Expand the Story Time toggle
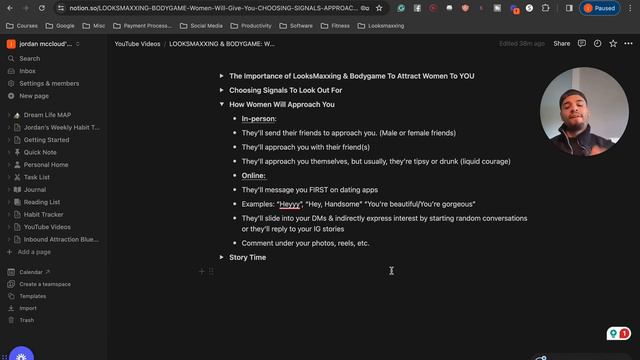The image size is (640, 360). tap(221, 258)
